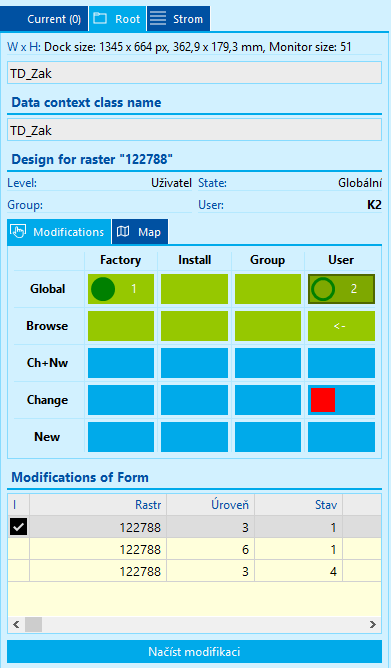Click the TD_Zak field below dock size

tap(194, 73)
